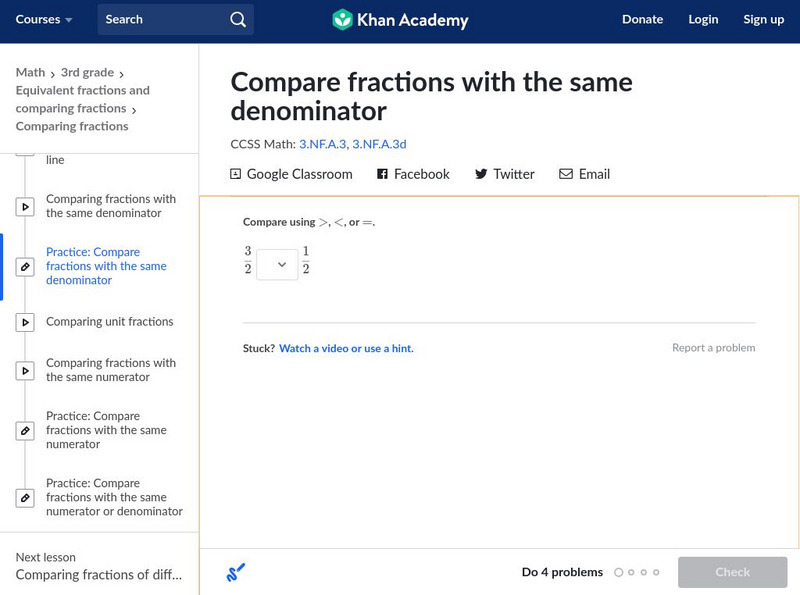Select Practice: Compare fractions with the same numerator
800x595 pixels.
106,430
